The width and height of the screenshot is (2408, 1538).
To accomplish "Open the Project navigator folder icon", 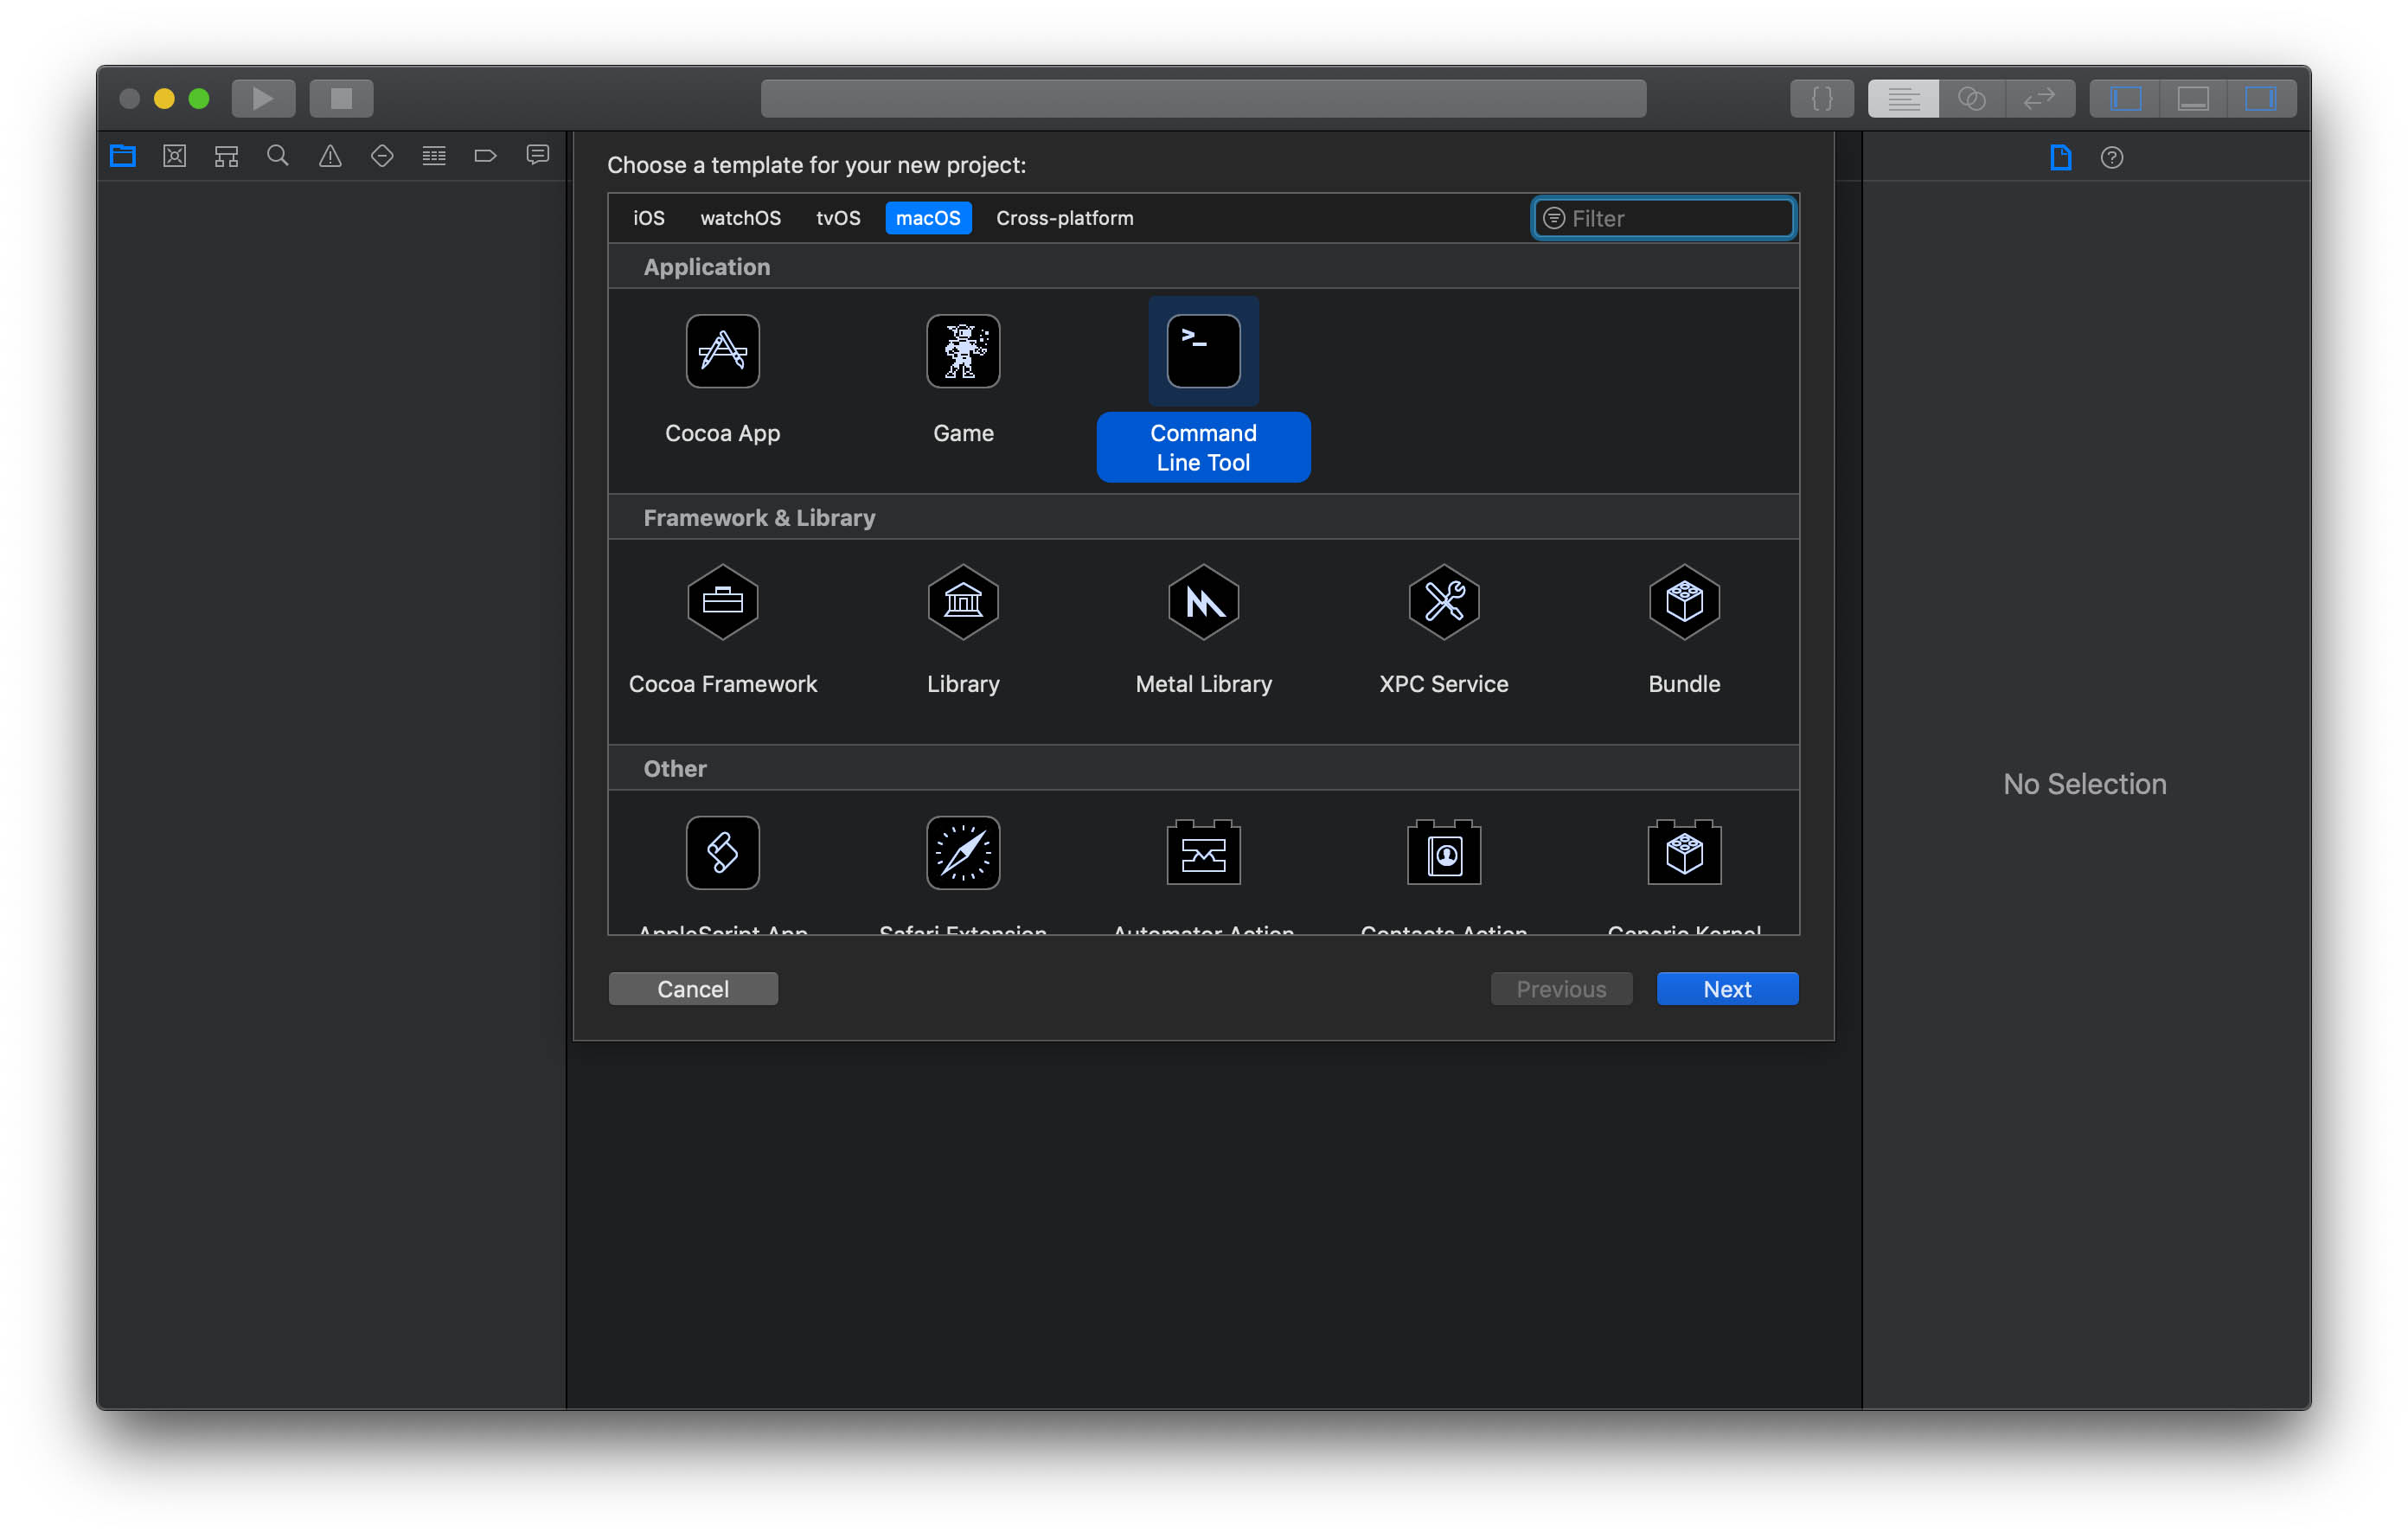I will (123, 156).
